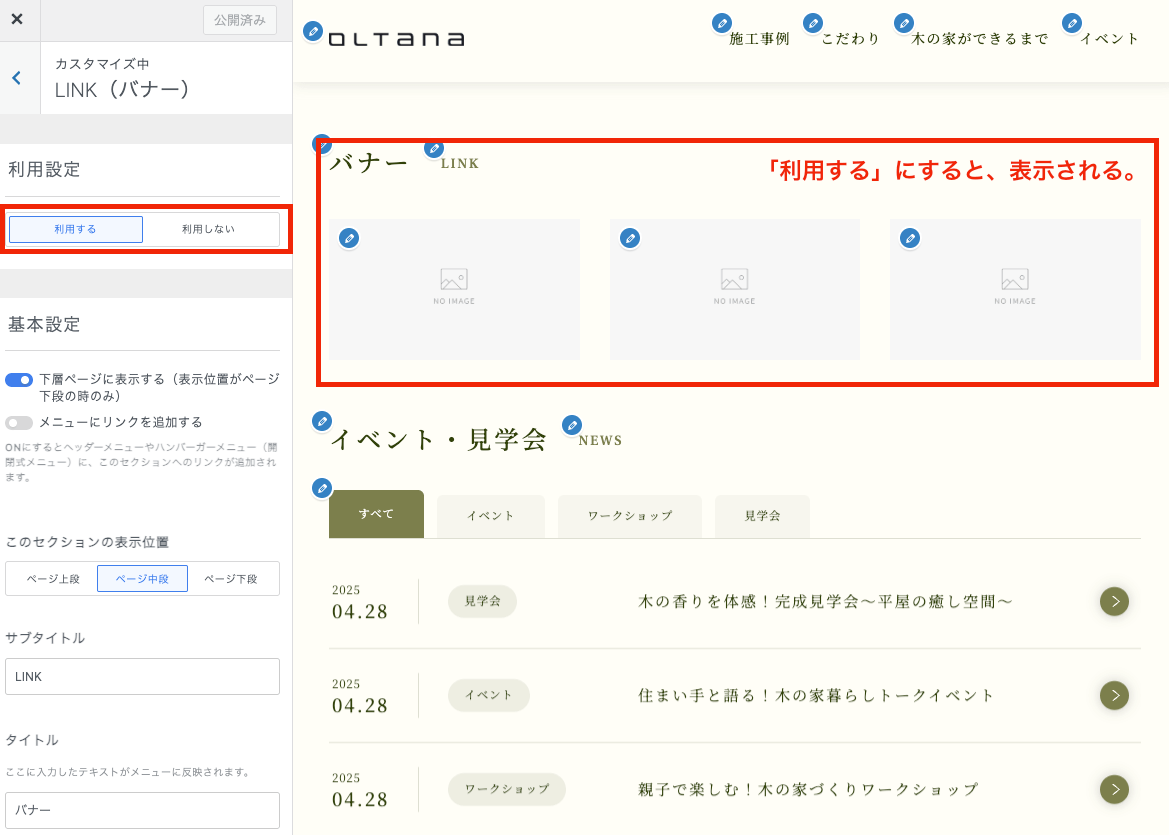This screenshot has width=1169, height=835.
Task: Close the customizer with the X icon
Action: pyautogui.click(x=17, y=20)
